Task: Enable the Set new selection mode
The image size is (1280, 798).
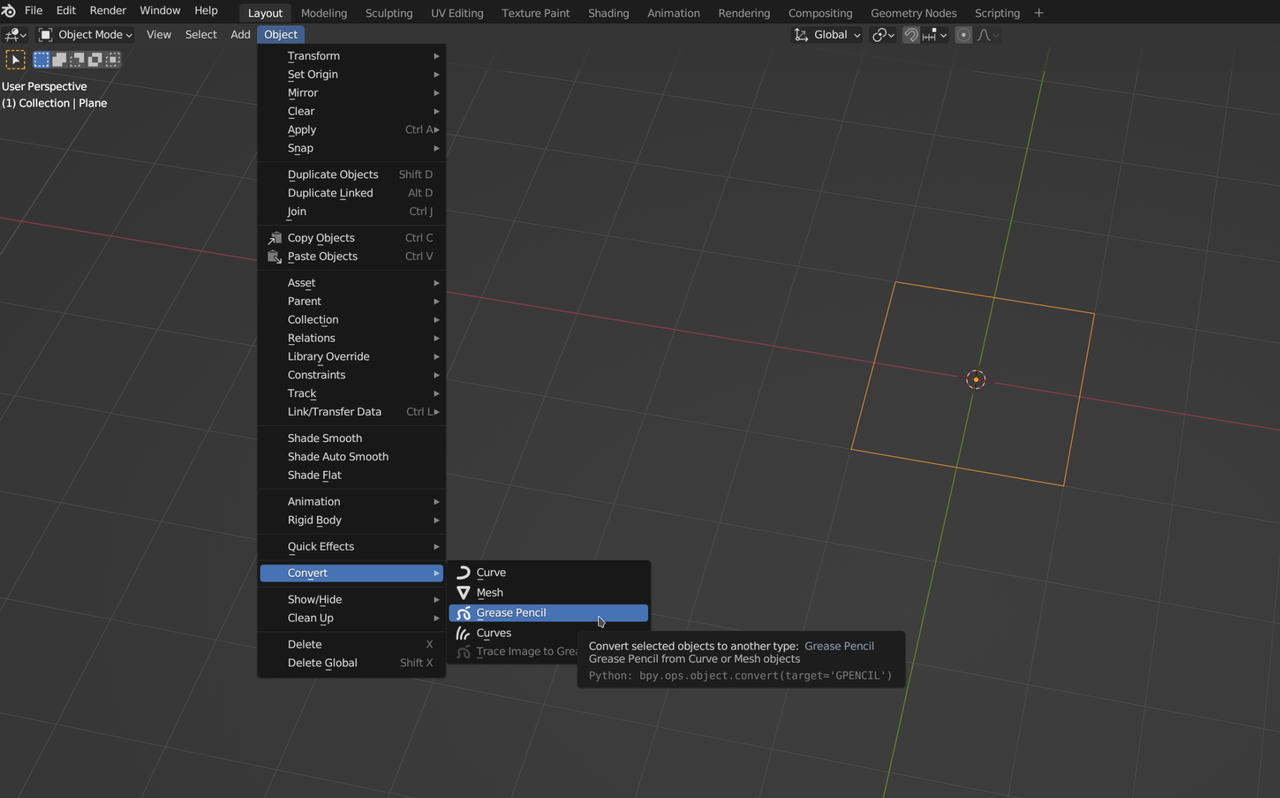Action: pyautogui.click(x=42, y=60)
